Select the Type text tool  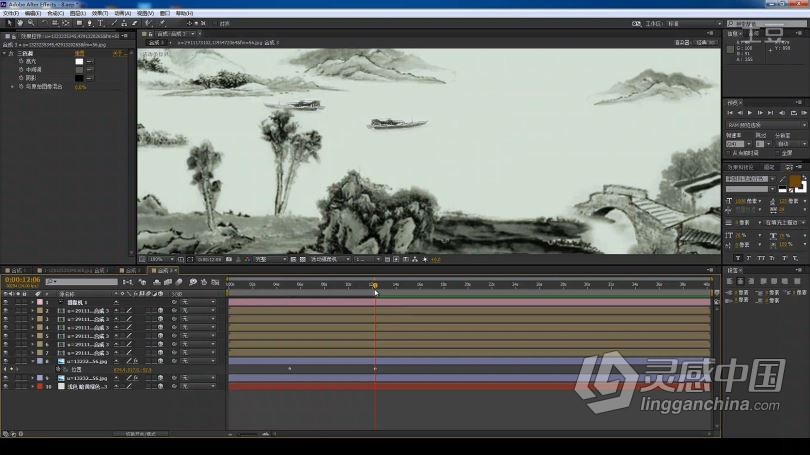(x=101, y=23)
